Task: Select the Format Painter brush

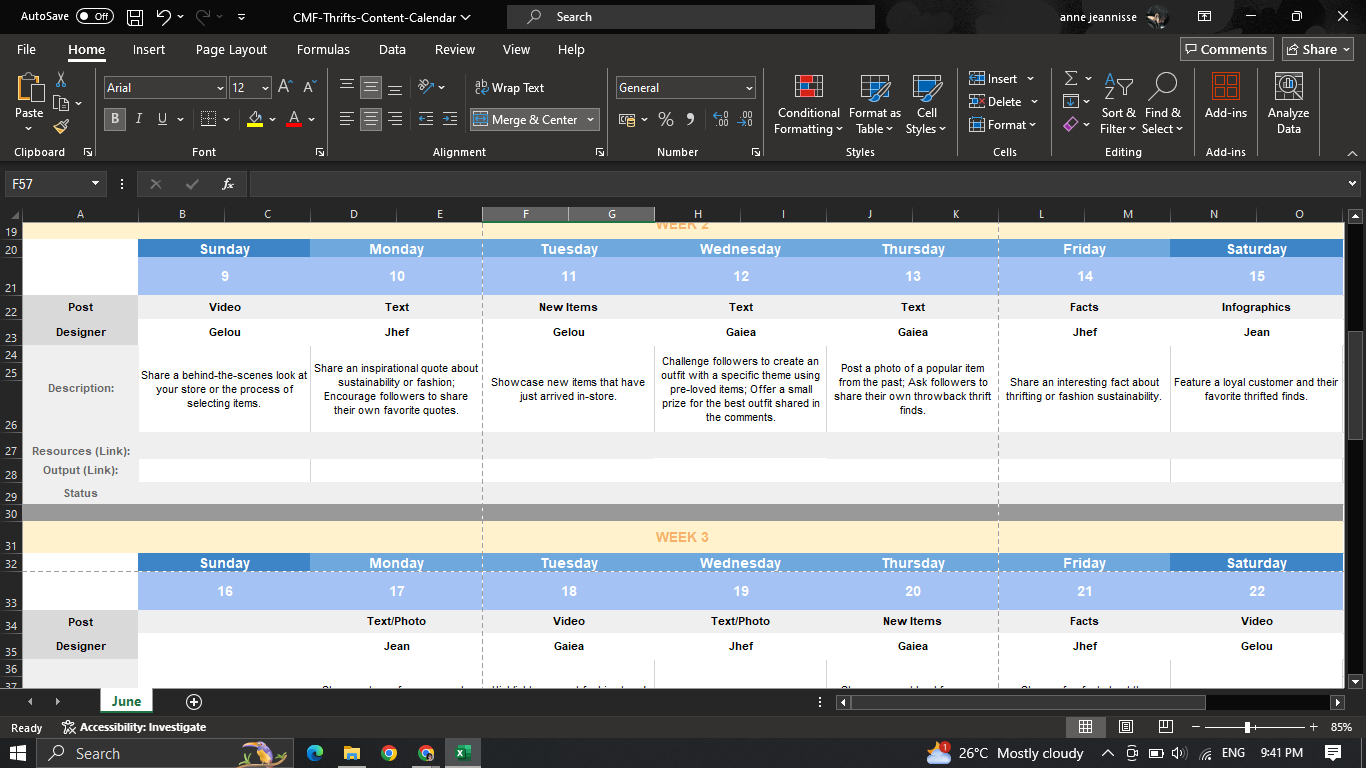Action: point(61,127)
